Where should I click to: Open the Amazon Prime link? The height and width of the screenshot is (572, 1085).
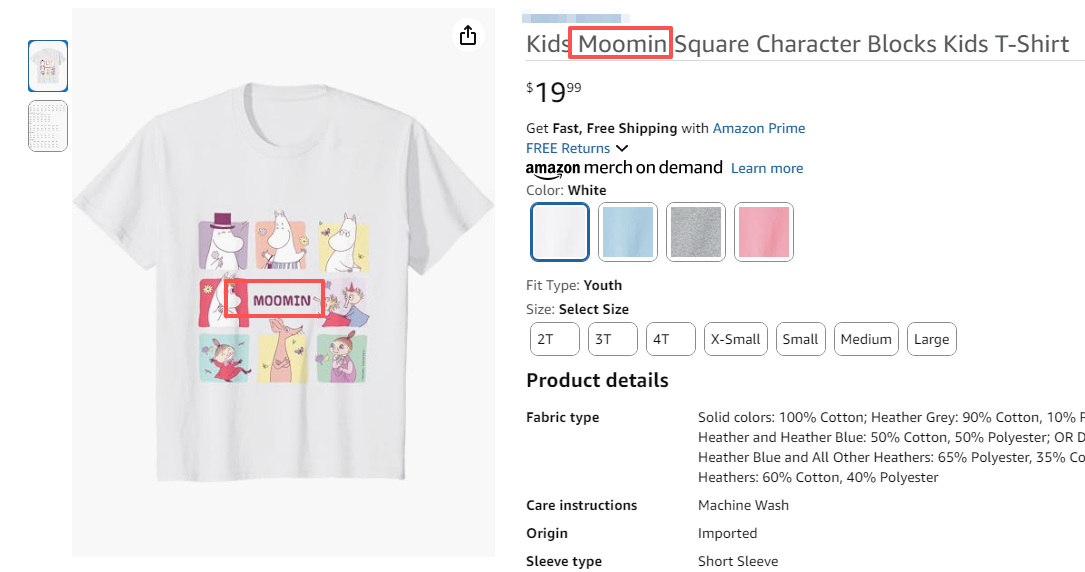click(x=758, y=128)
